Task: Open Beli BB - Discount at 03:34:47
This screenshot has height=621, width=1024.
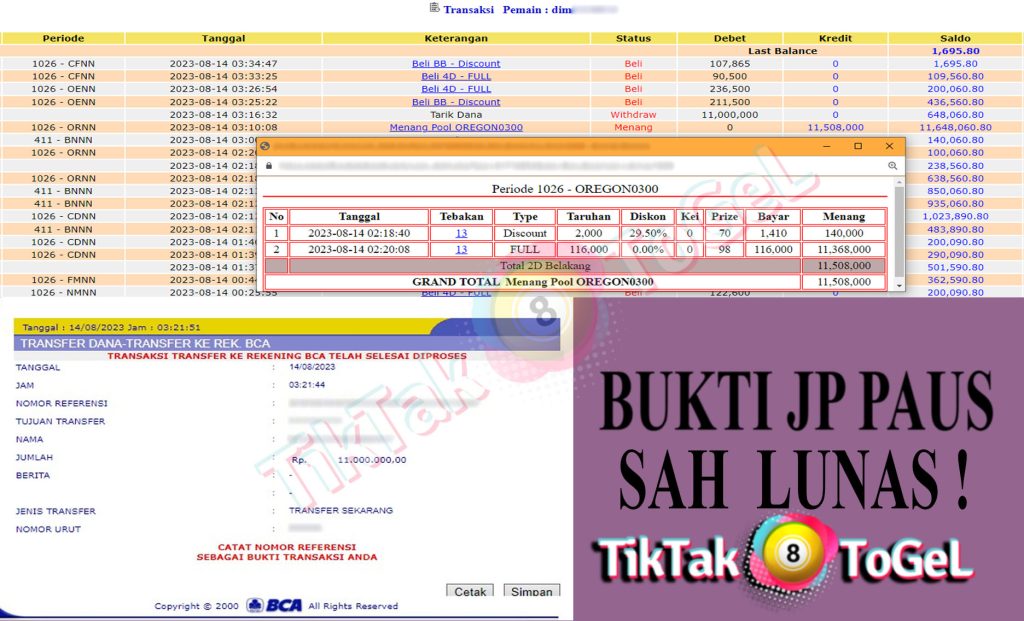Action: [456, 63]
